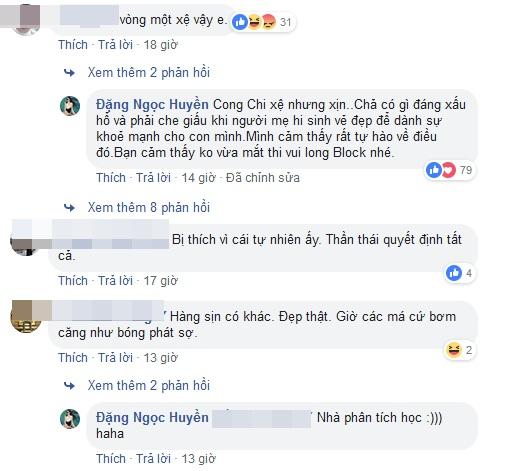Click the heart reaction icon beside count 79
This screenshot has width=509, height=471.
[449, 170]
